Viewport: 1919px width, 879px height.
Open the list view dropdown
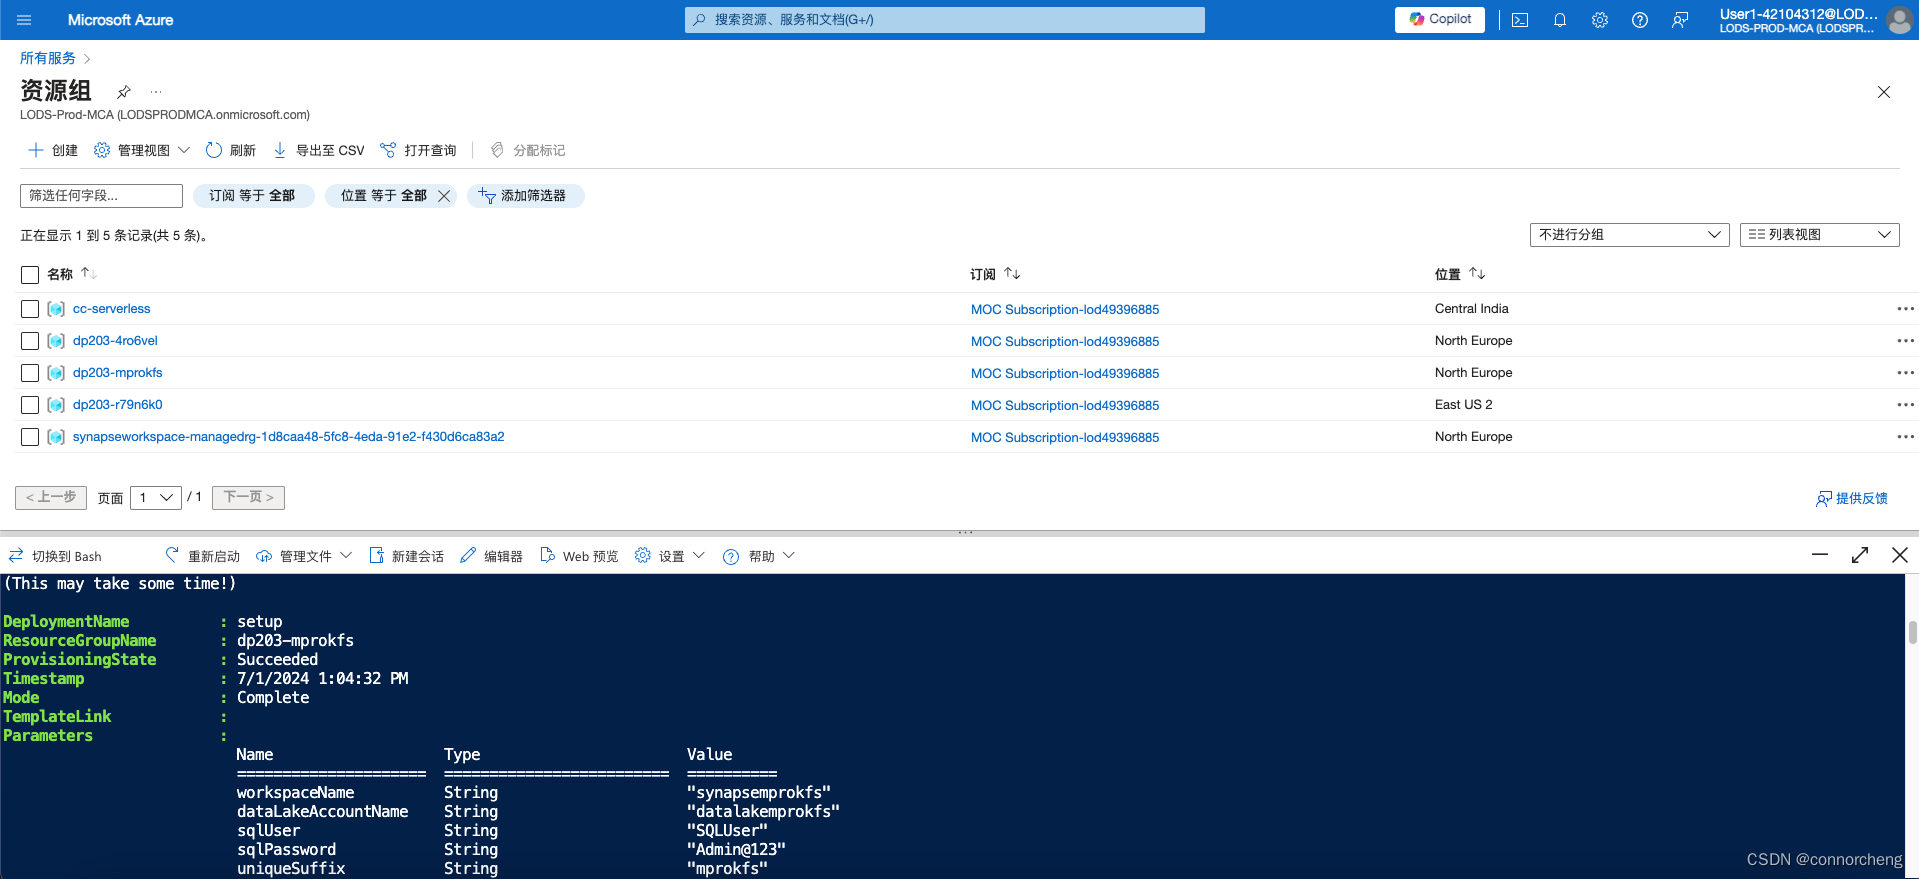click(1819, 234)
